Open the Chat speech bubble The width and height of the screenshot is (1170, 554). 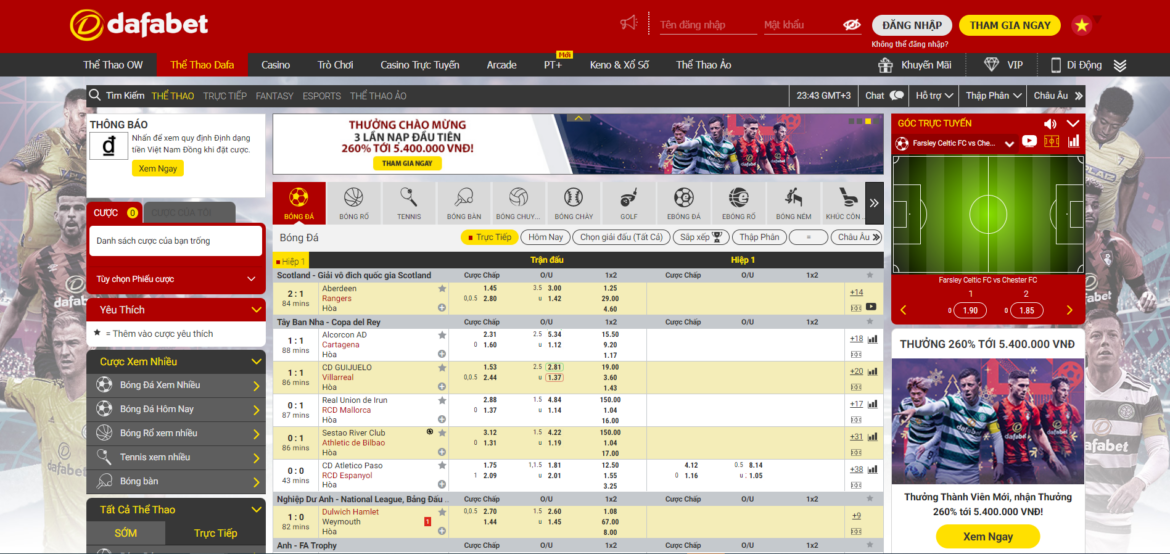coord(896,96)
